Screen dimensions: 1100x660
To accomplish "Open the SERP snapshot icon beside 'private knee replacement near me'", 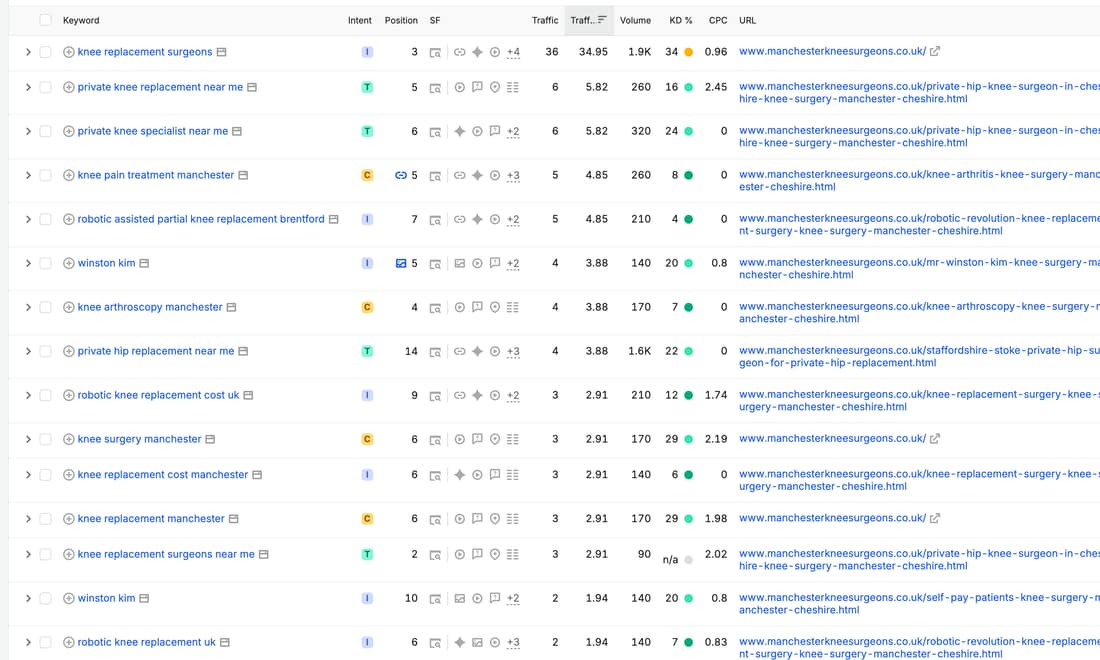I will click(252, 88).
